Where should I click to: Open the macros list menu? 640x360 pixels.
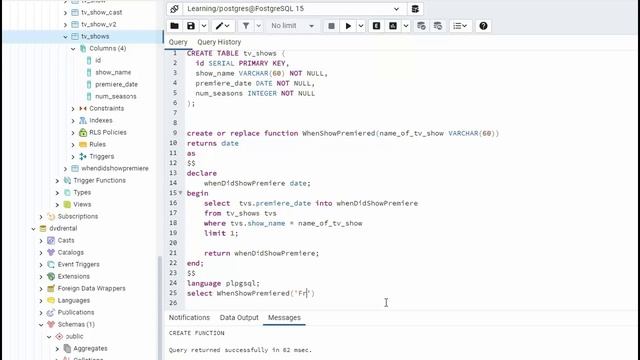pos(460,26)
